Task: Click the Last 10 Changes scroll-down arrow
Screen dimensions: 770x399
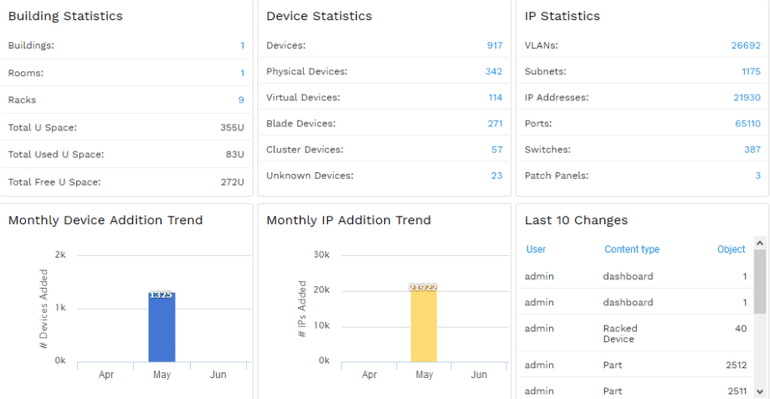Action: (x=760, y=391)
